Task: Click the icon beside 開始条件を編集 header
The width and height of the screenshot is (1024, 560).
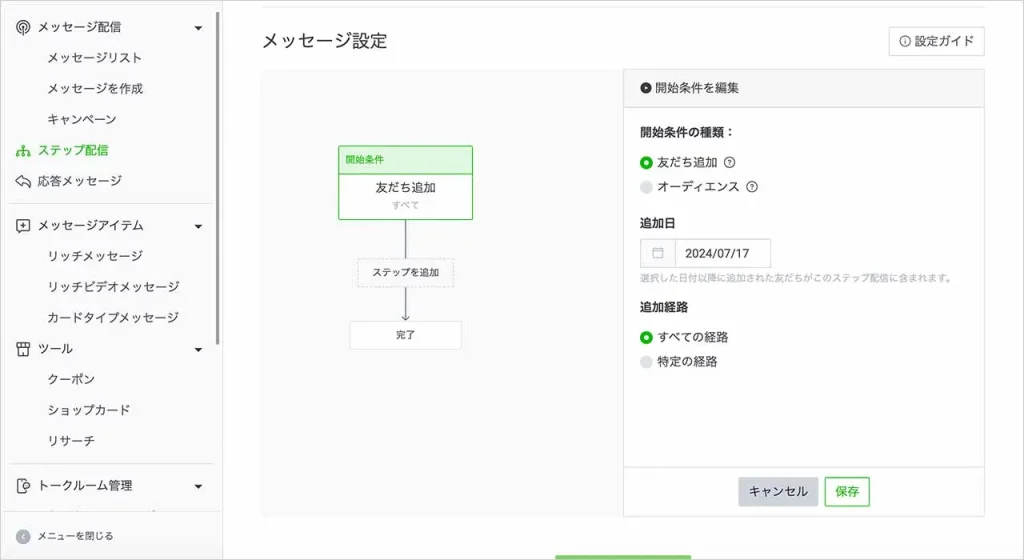Action: click(645, 87)
